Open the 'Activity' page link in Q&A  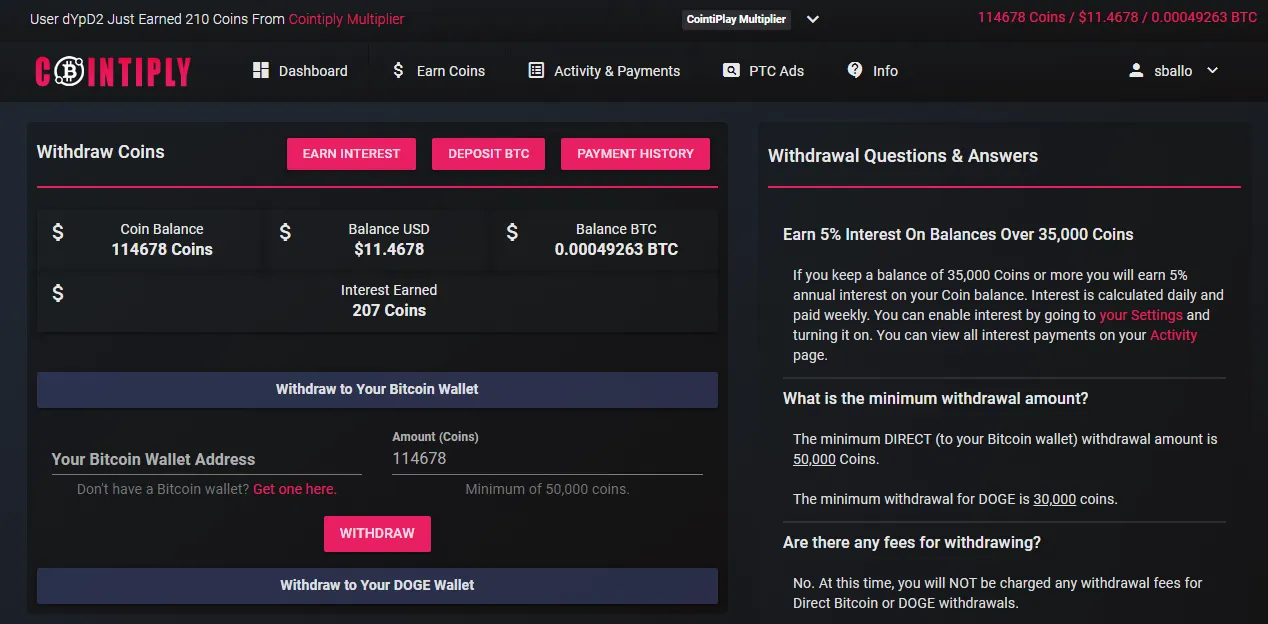(x=1173, y=335)
